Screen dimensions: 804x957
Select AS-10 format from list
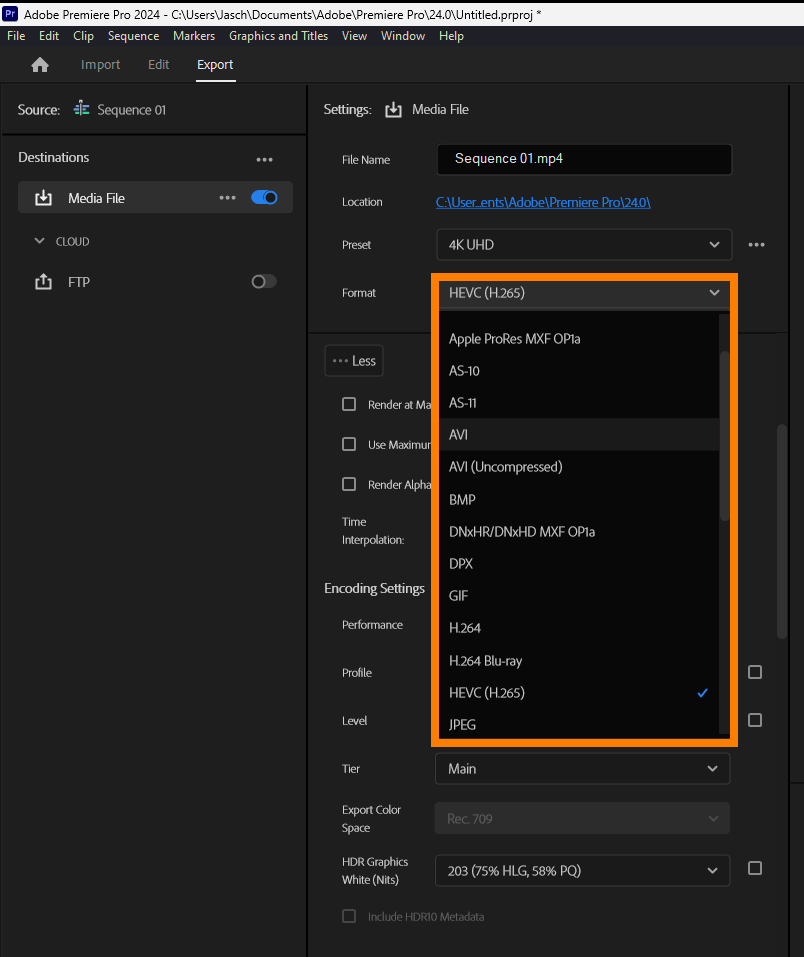point(579,370)
